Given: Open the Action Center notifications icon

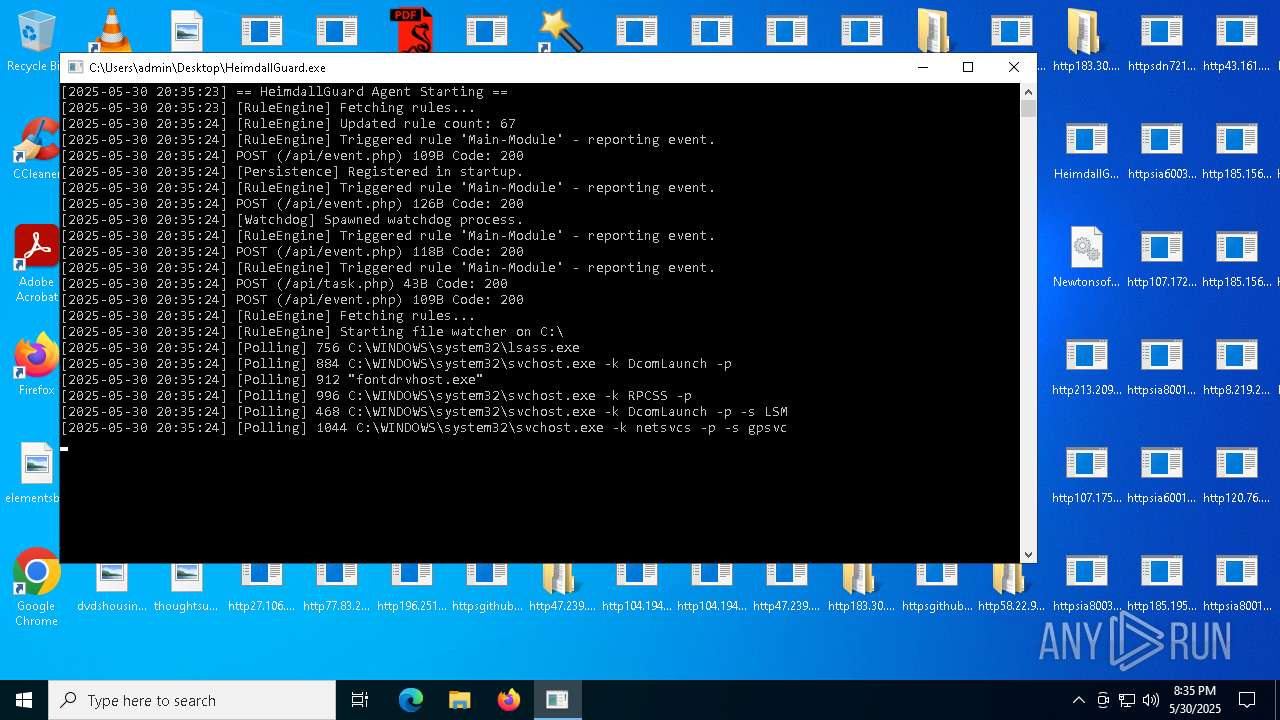Looking at the screenshot, I should (1247, 700).
